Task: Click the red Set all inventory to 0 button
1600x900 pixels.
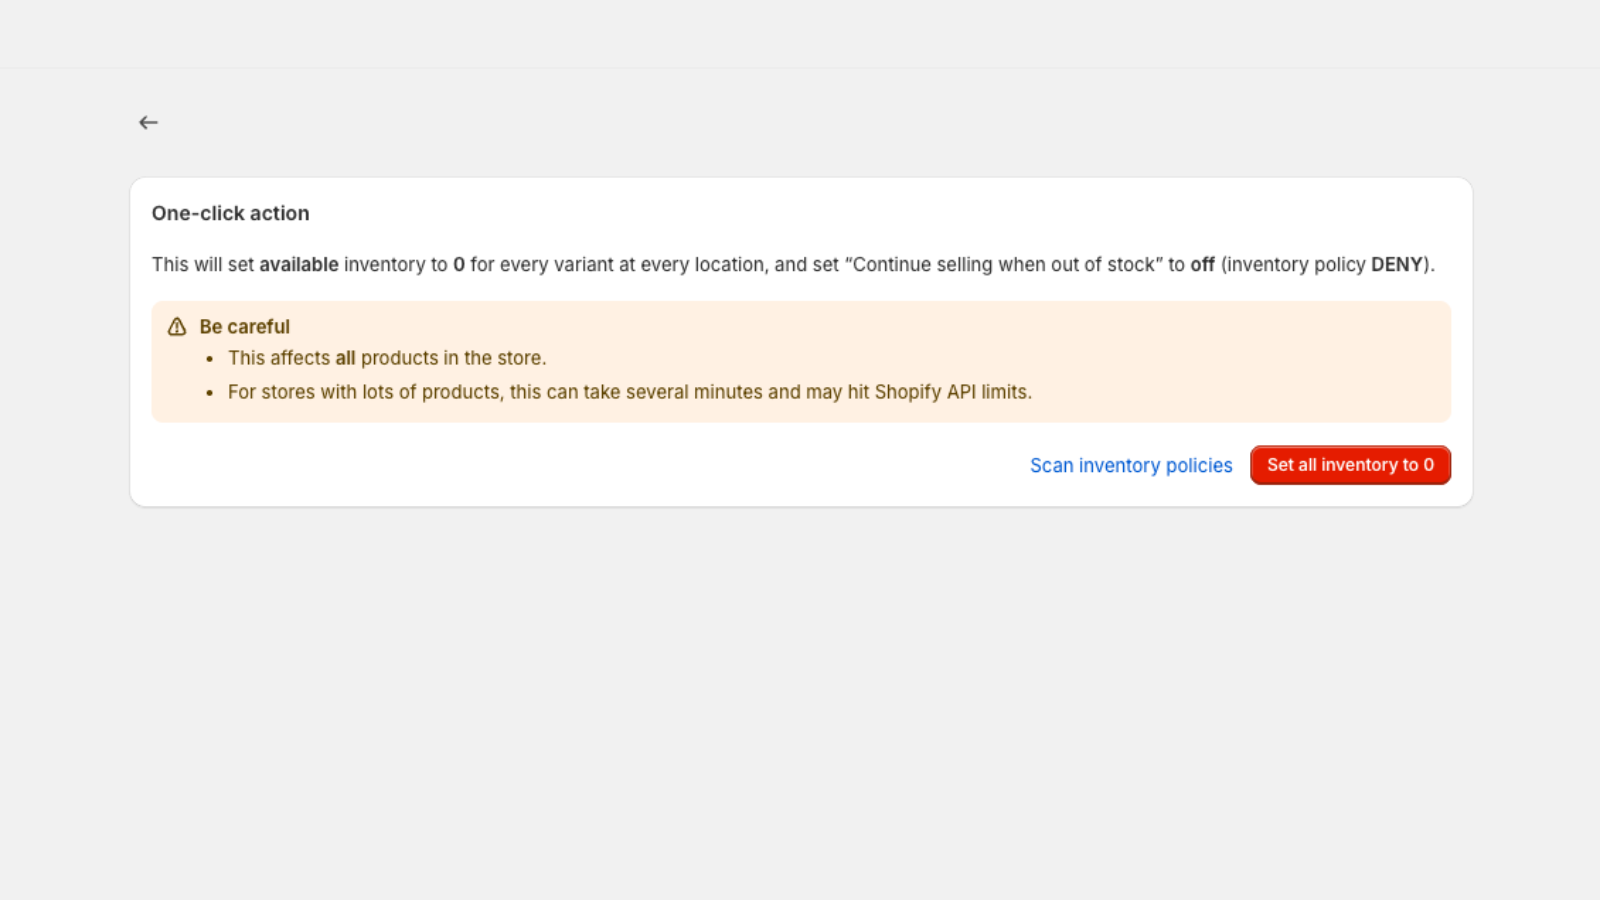Action: point(1350,465)
